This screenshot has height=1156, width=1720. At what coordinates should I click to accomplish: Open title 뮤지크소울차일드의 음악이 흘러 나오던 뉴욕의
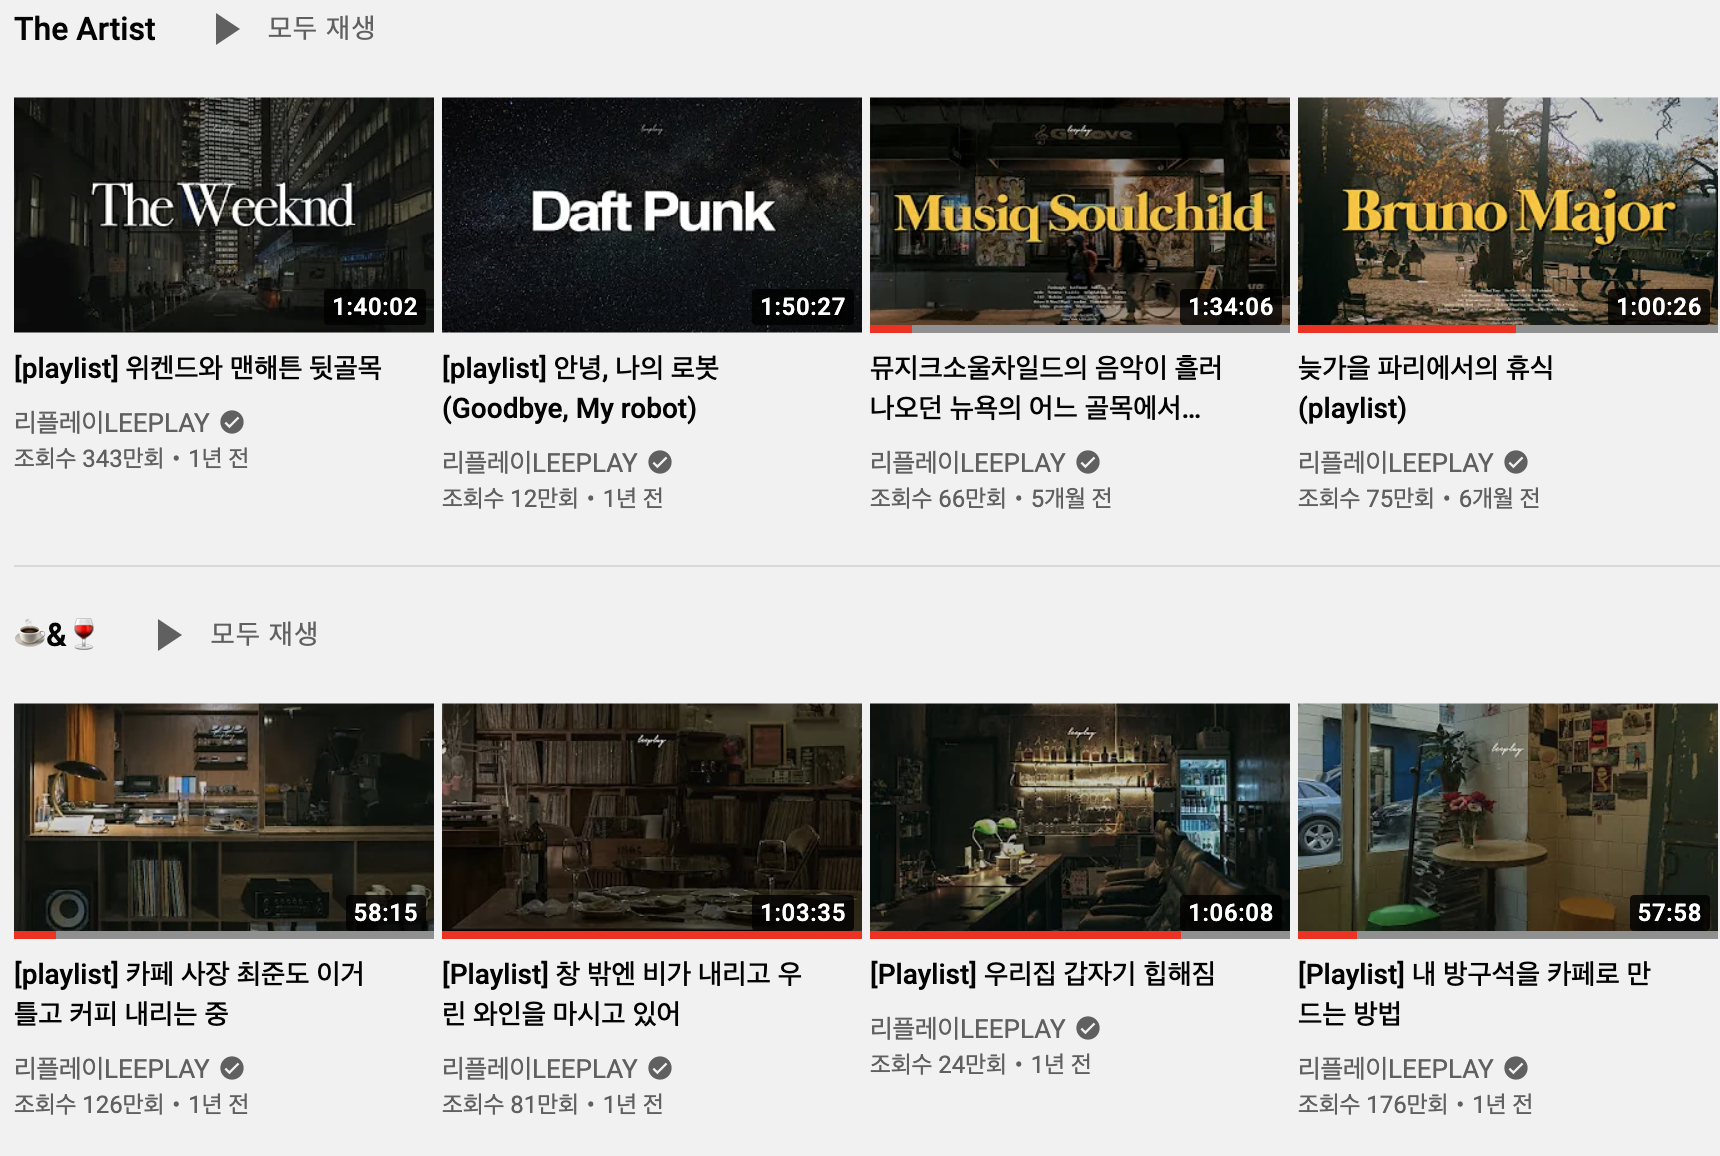point(1046,388)
